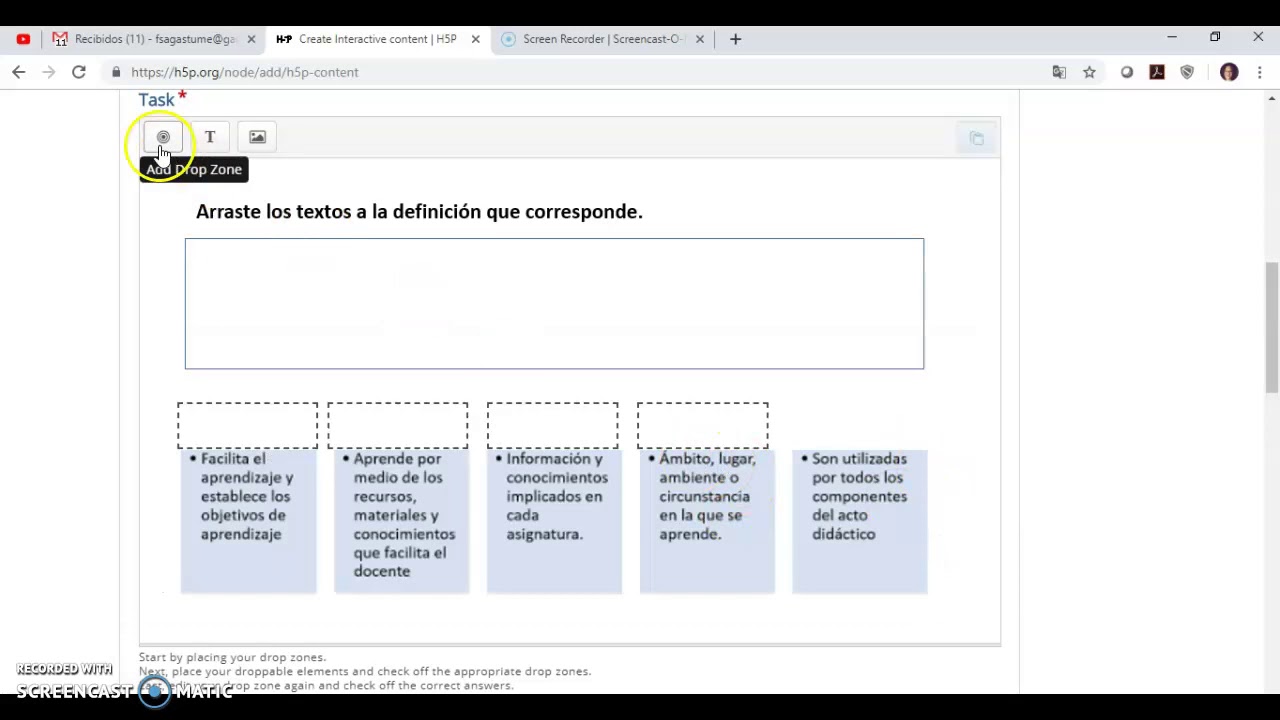Select the 'Facilita el aprendizaje' text card
Screen dimensions: 1280x720
pyautogui.click(x=248, y=522)
